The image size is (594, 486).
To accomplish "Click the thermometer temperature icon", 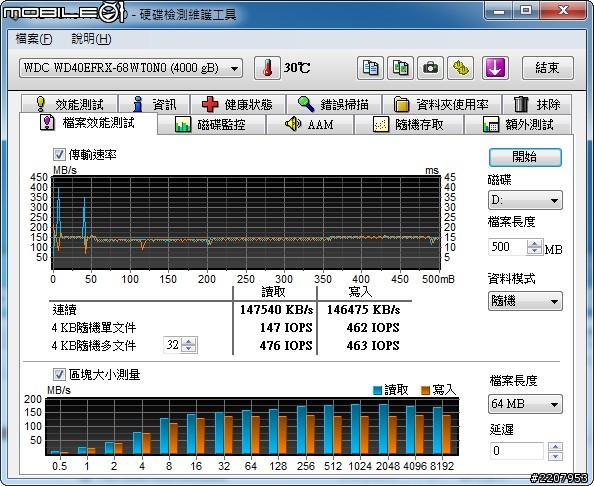I will [x=267, y=68].
